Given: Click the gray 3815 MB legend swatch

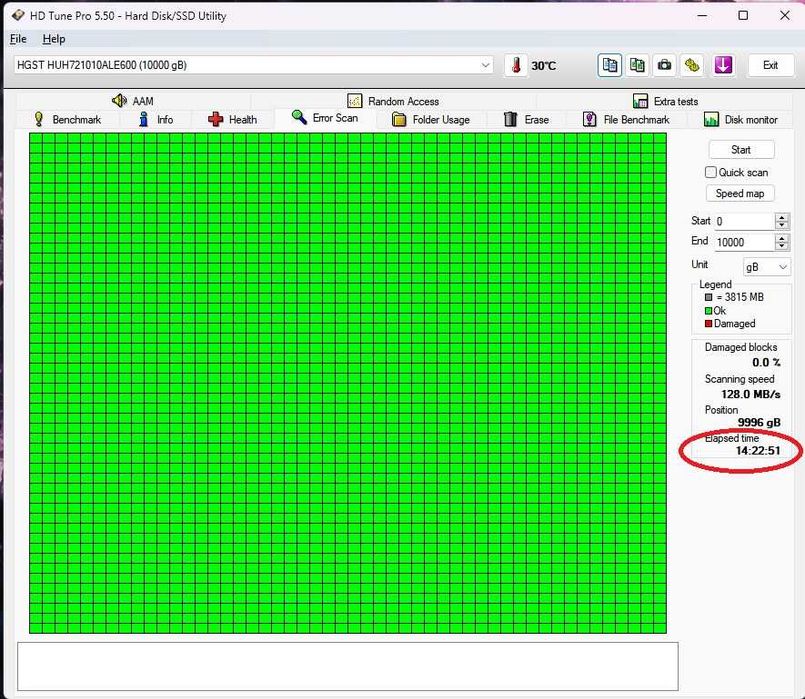Looking at the screenshot, I should point(708,297).
